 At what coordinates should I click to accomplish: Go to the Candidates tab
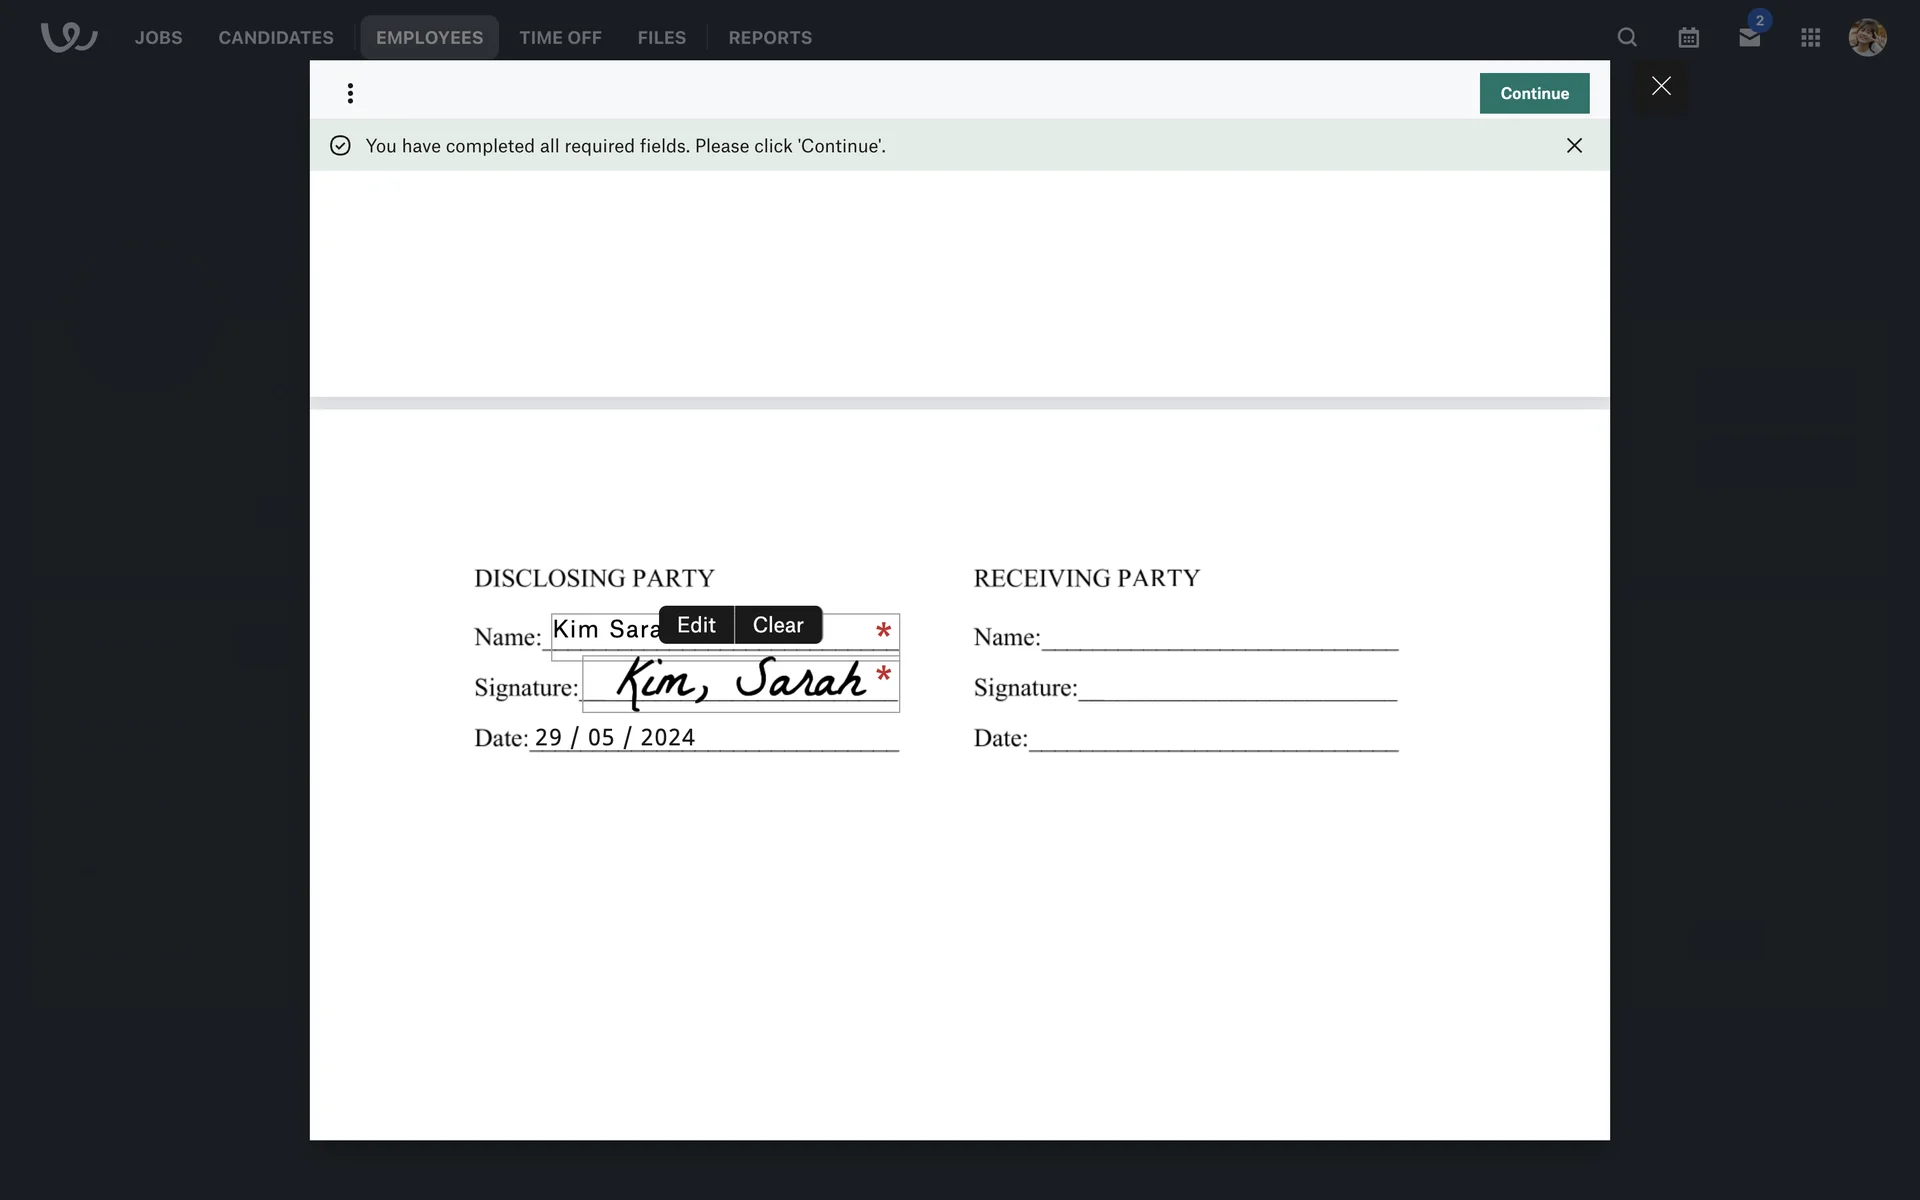(x=276, y=38)
